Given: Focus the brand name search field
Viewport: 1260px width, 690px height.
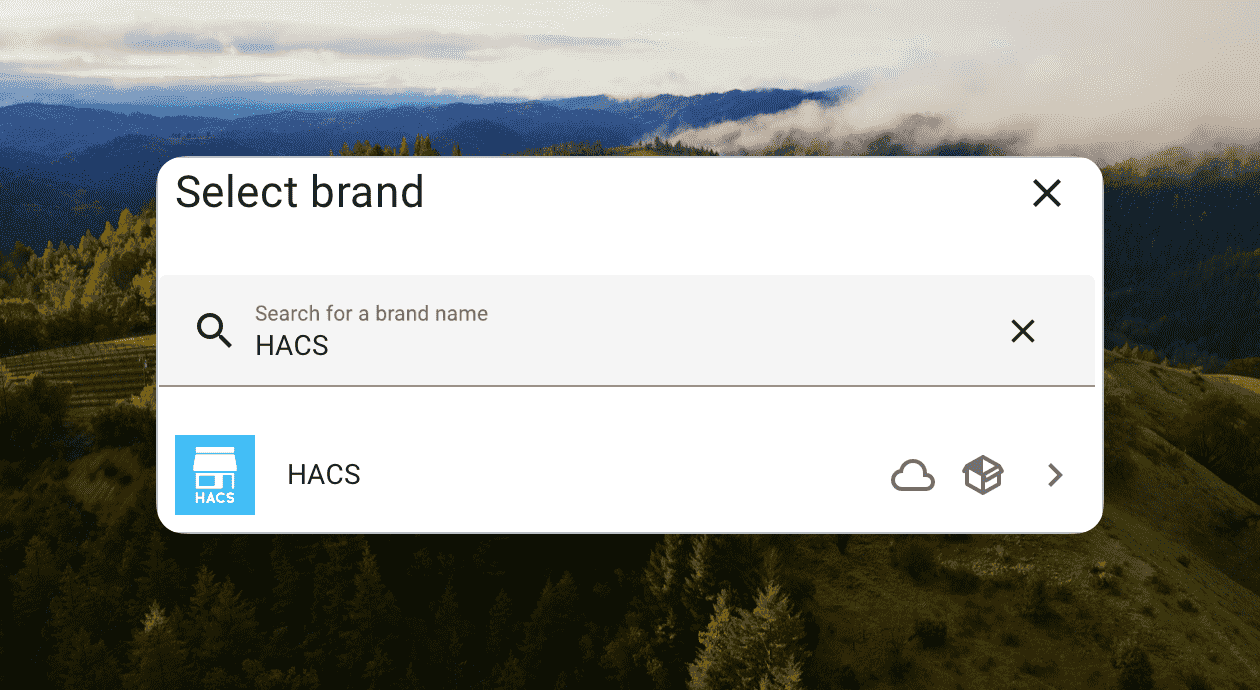Looking at the screenshot, I should tap(627, 331).
